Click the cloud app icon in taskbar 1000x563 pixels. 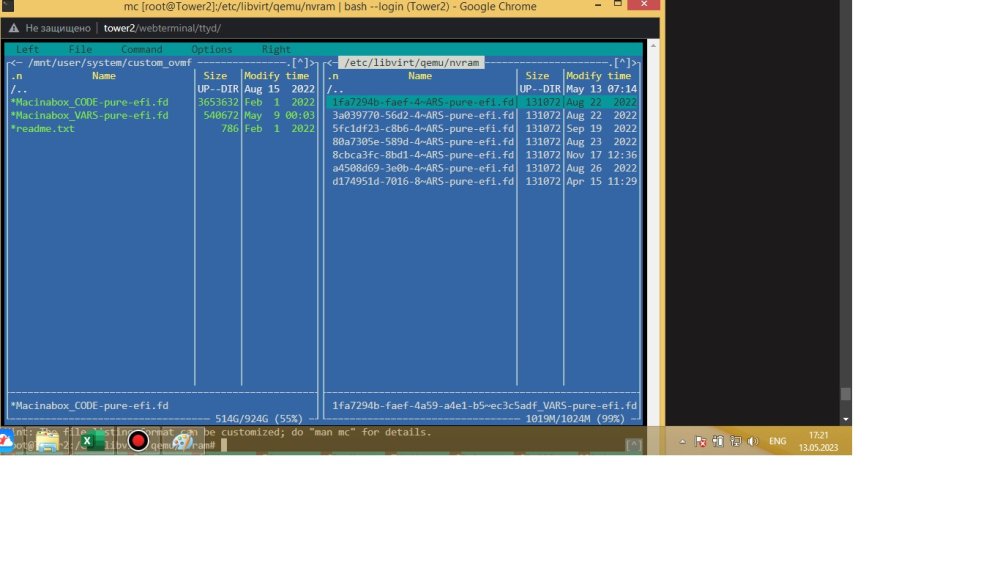point(6,441)
